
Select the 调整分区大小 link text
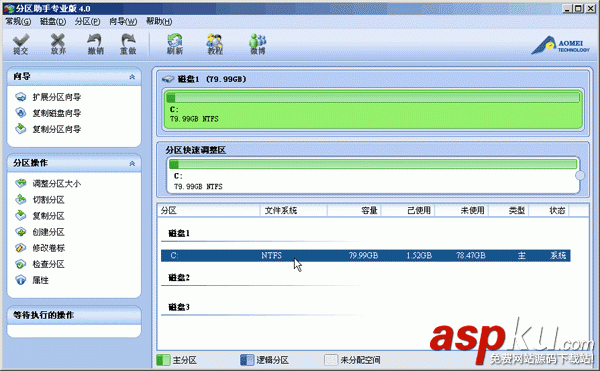[x=57, y=184]
